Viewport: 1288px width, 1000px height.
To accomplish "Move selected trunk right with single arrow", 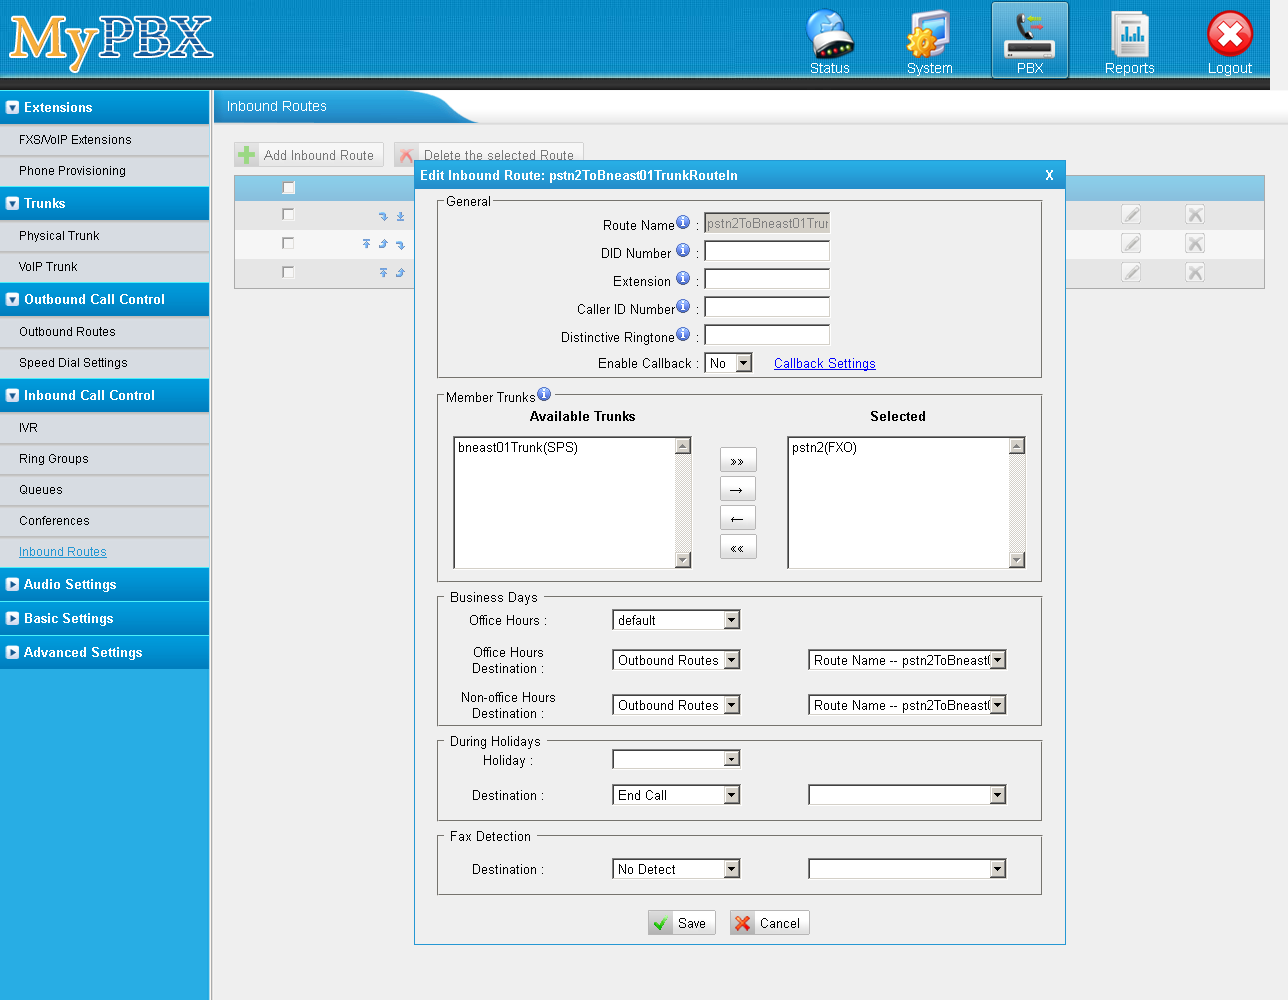I will tap(738, 489).
